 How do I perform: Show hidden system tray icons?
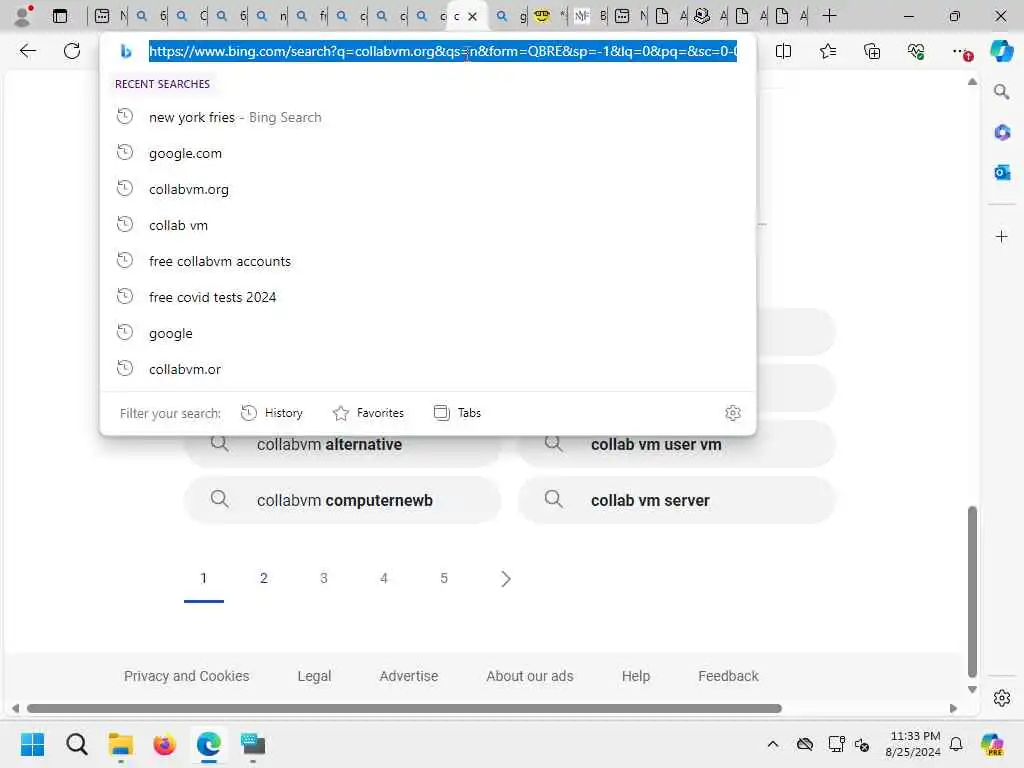[x=773, y=744]
